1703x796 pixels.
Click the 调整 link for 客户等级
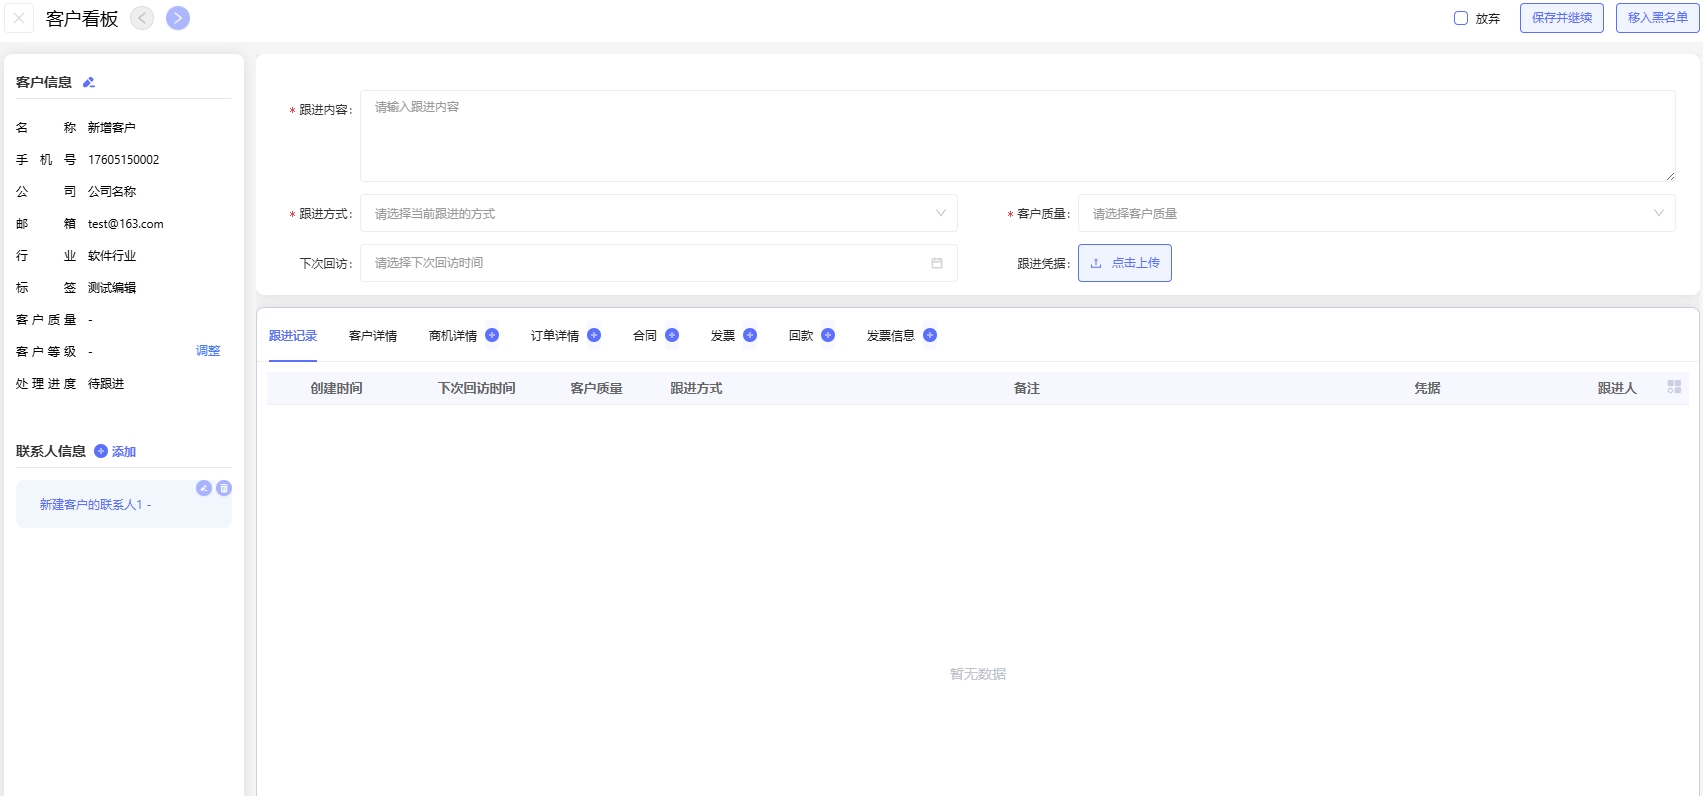point(208,351)
